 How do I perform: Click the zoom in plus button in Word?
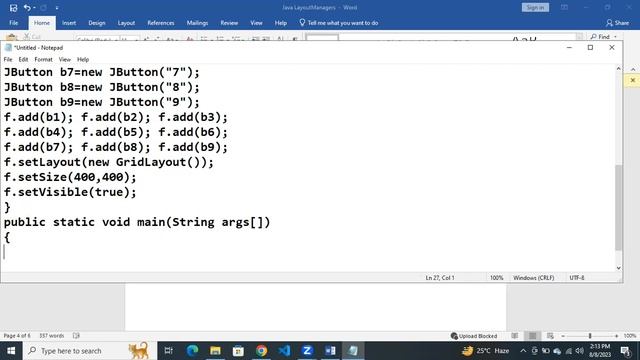(616, 336)
